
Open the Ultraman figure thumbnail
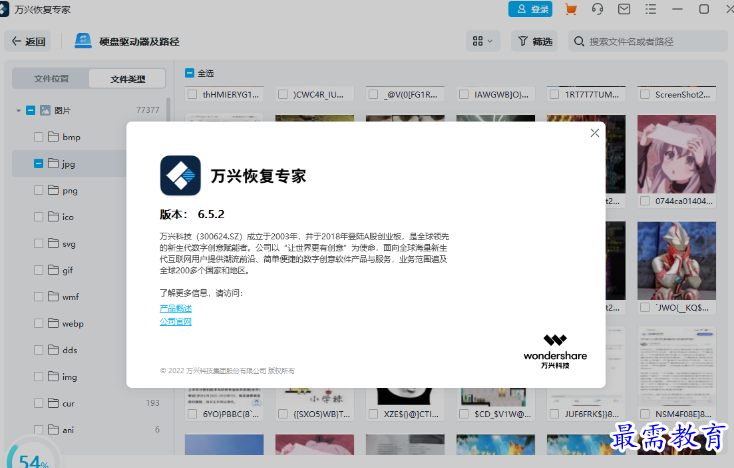[x=676, y=261]
